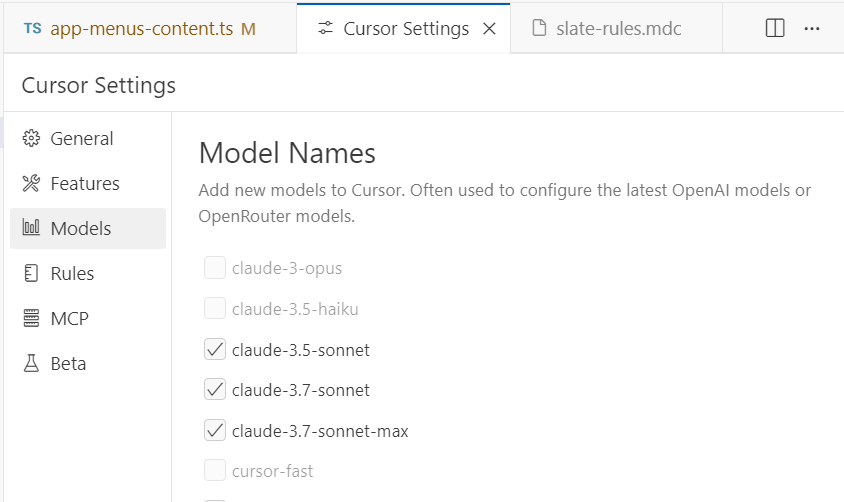
Task: Split the editor with the layout icon
Action: pyautogui.click(x=775, y=28)
